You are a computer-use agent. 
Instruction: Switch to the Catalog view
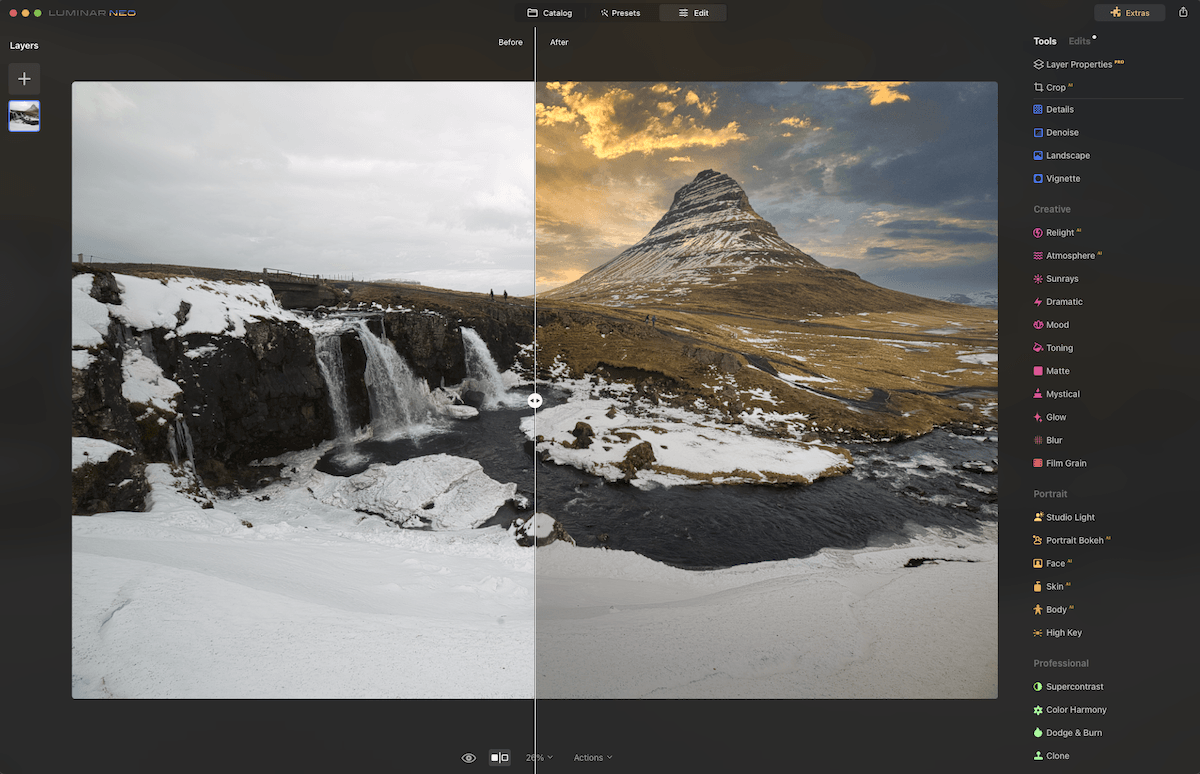(549, 13)
